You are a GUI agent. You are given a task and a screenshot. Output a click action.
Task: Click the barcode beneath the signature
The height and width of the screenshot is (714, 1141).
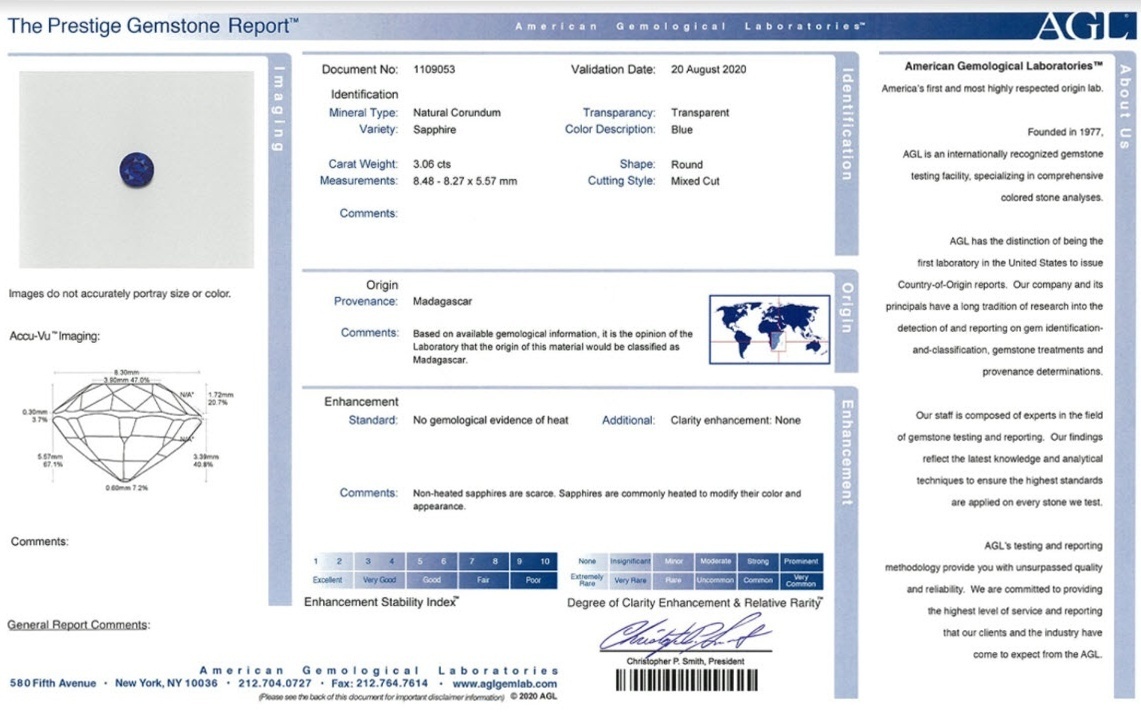685,680
